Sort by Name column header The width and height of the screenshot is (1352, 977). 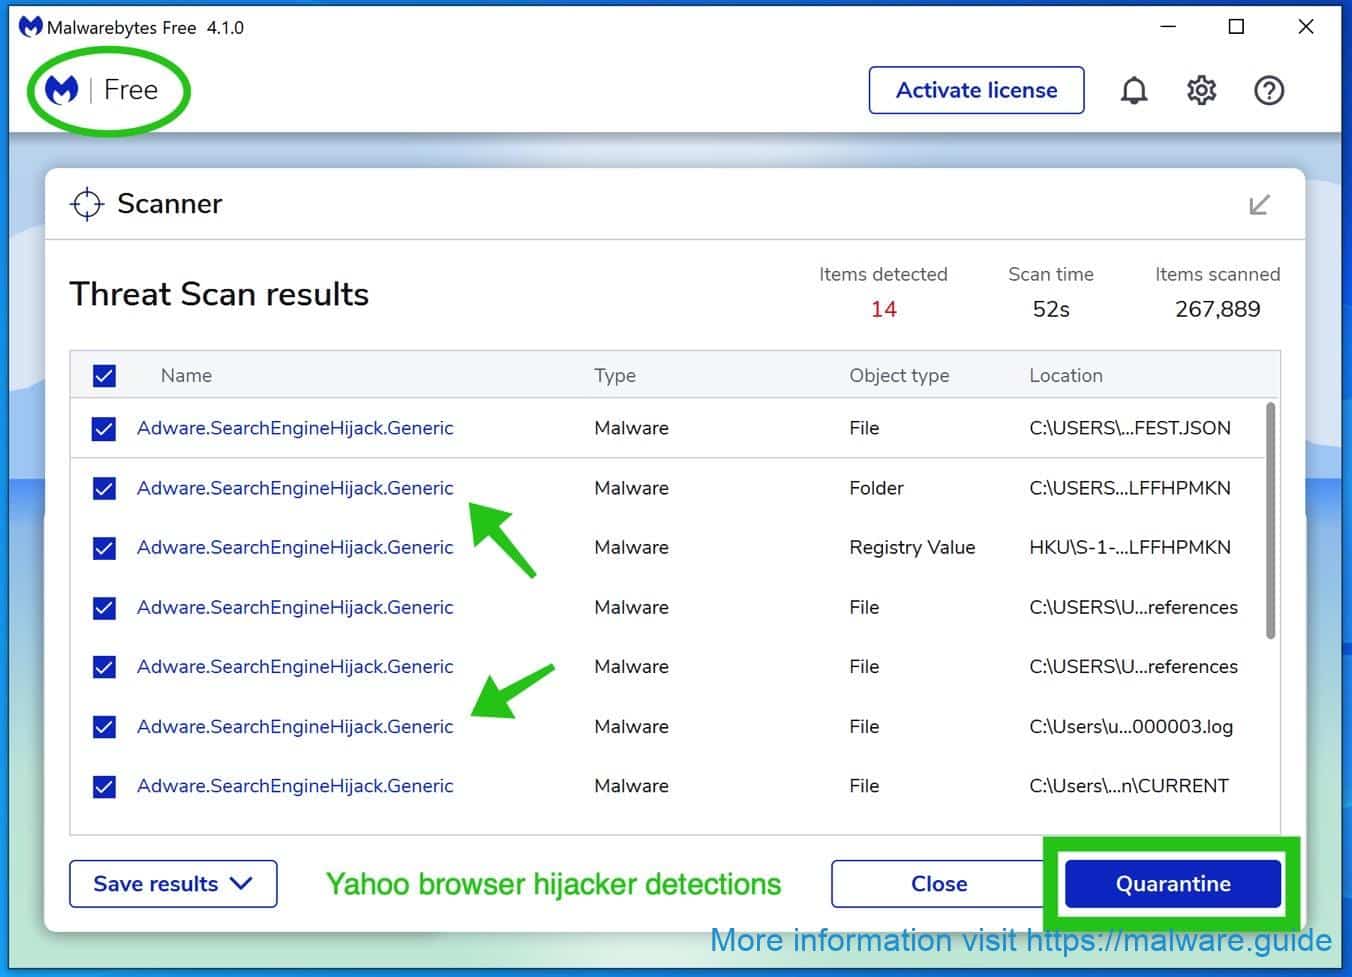pos(186,376)
